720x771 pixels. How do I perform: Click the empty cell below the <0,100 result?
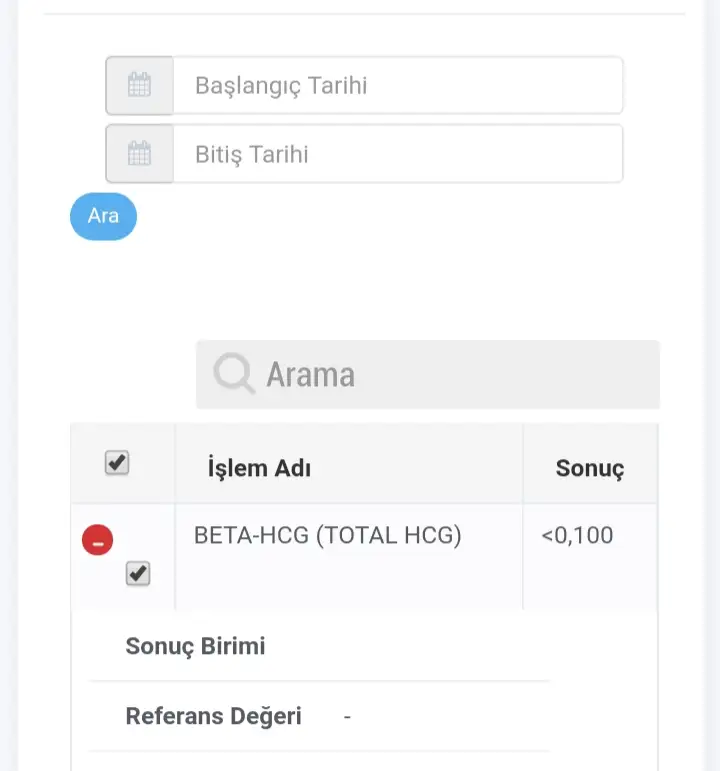588,580
